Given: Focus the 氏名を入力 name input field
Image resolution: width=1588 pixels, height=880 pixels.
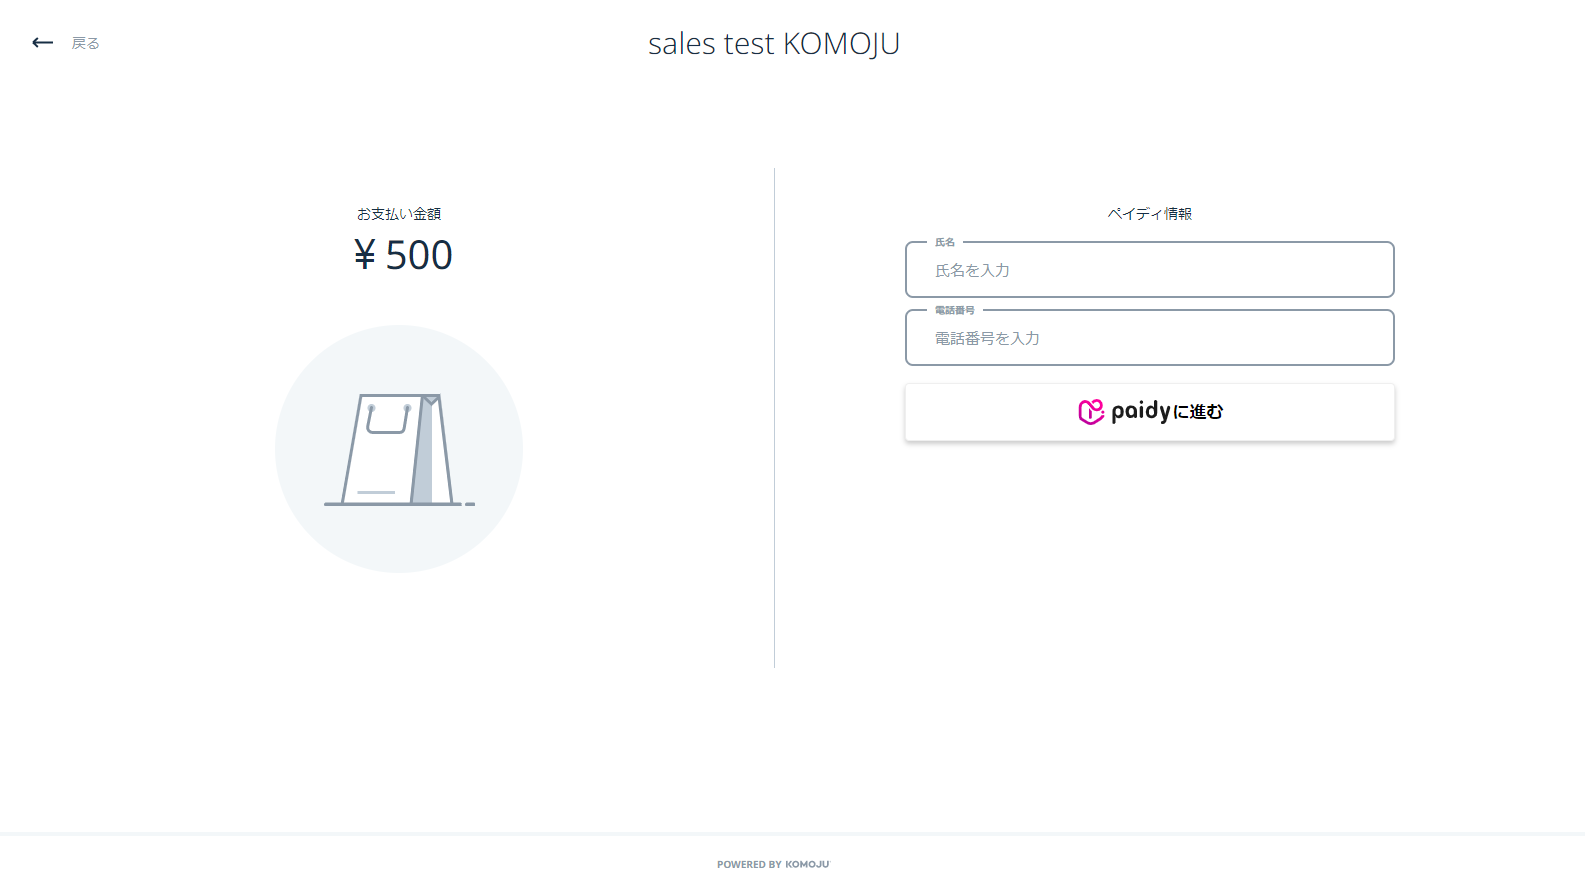Looking at the screenshot, I should pos(1149,271).
